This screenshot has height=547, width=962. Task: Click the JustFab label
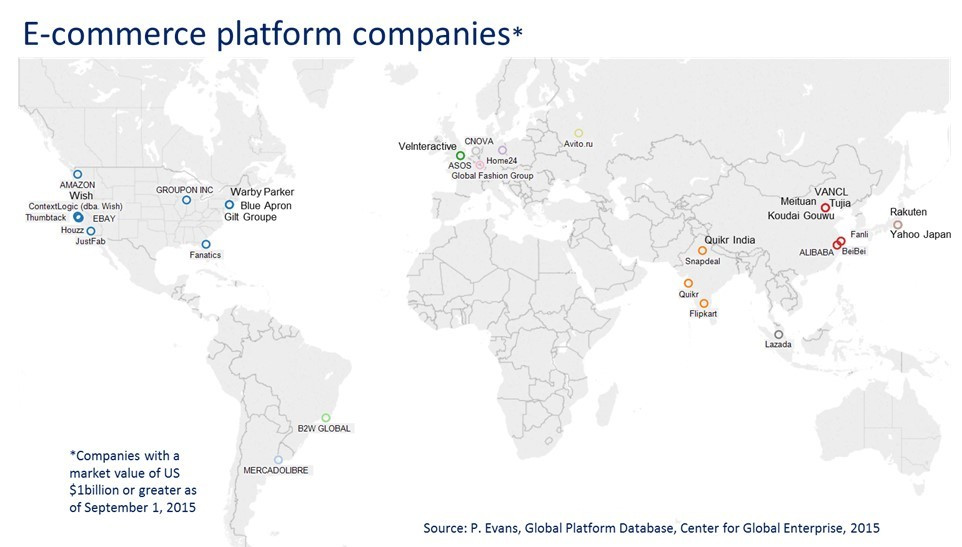coord(90,241)
